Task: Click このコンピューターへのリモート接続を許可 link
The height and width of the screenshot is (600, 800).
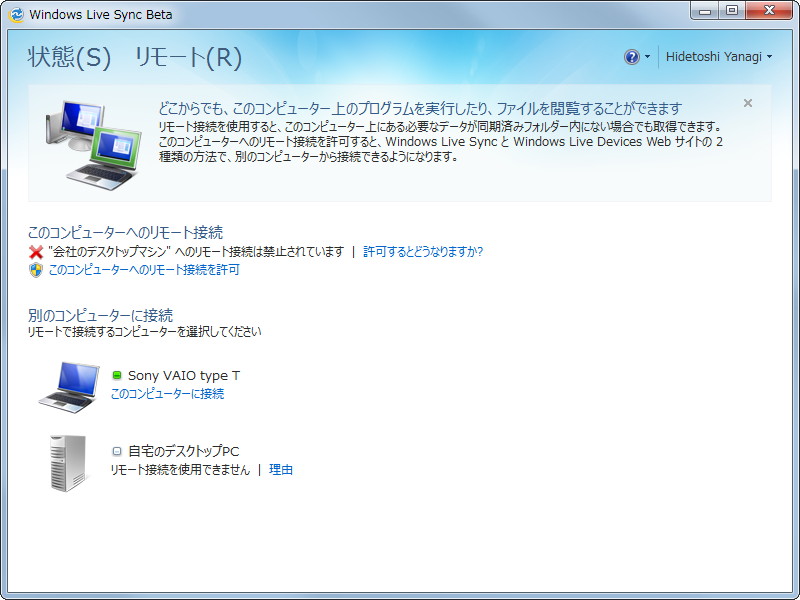Action: tap(144, 270)
